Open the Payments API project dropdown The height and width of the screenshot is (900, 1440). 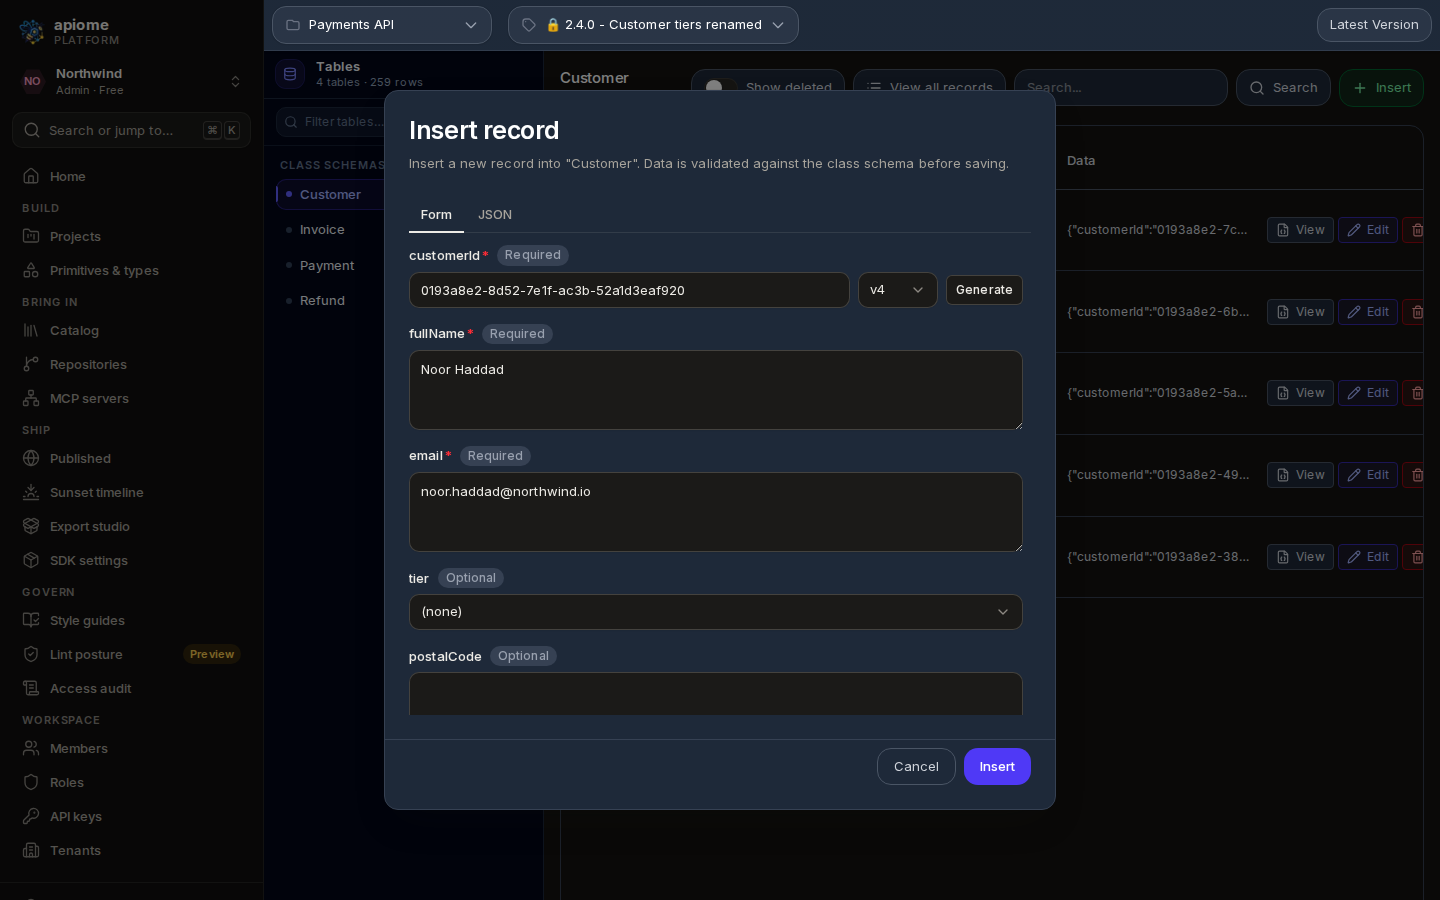pos(382,25)
